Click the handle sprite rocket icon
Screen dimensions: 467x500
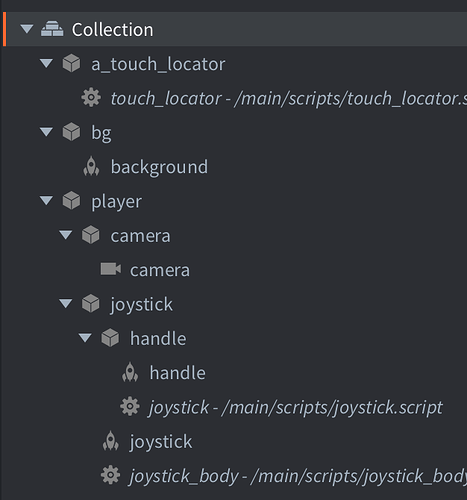point(130,372)
